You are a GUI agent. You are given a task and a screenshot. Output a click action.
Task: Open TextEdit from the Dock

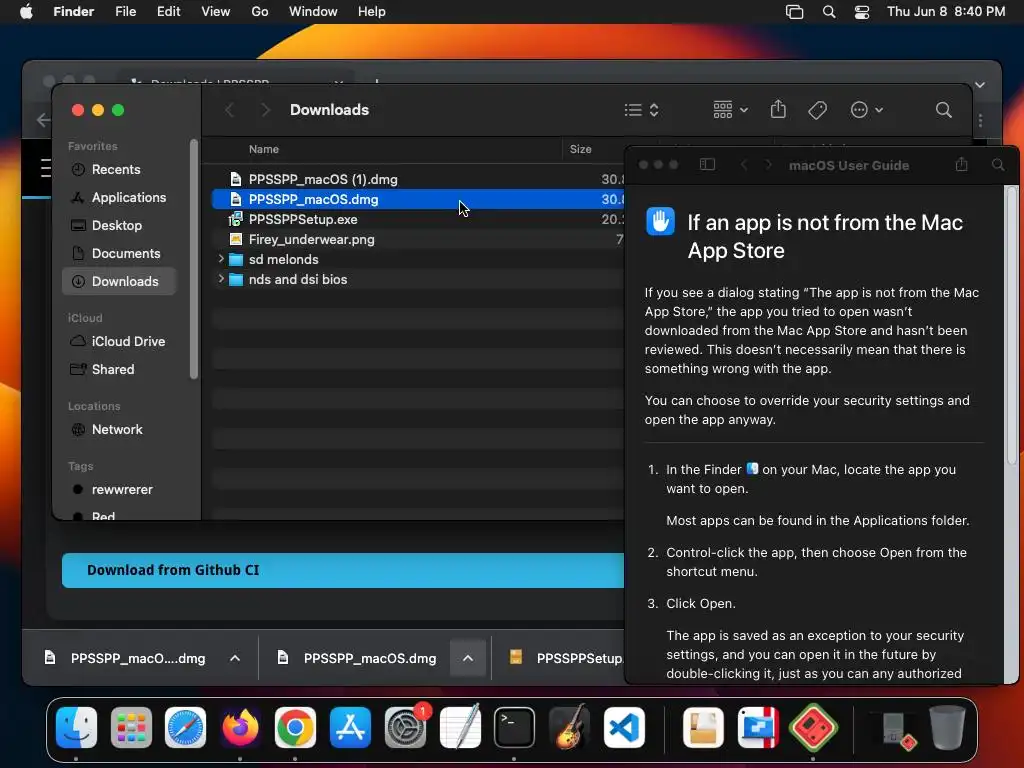(x=460, y=727)
